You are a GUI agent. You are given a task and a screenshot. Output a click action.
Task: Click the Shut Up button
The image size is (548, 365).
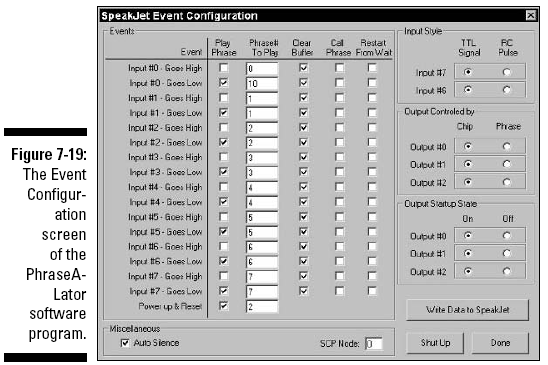pyautogui.click(x=435, y=343)
